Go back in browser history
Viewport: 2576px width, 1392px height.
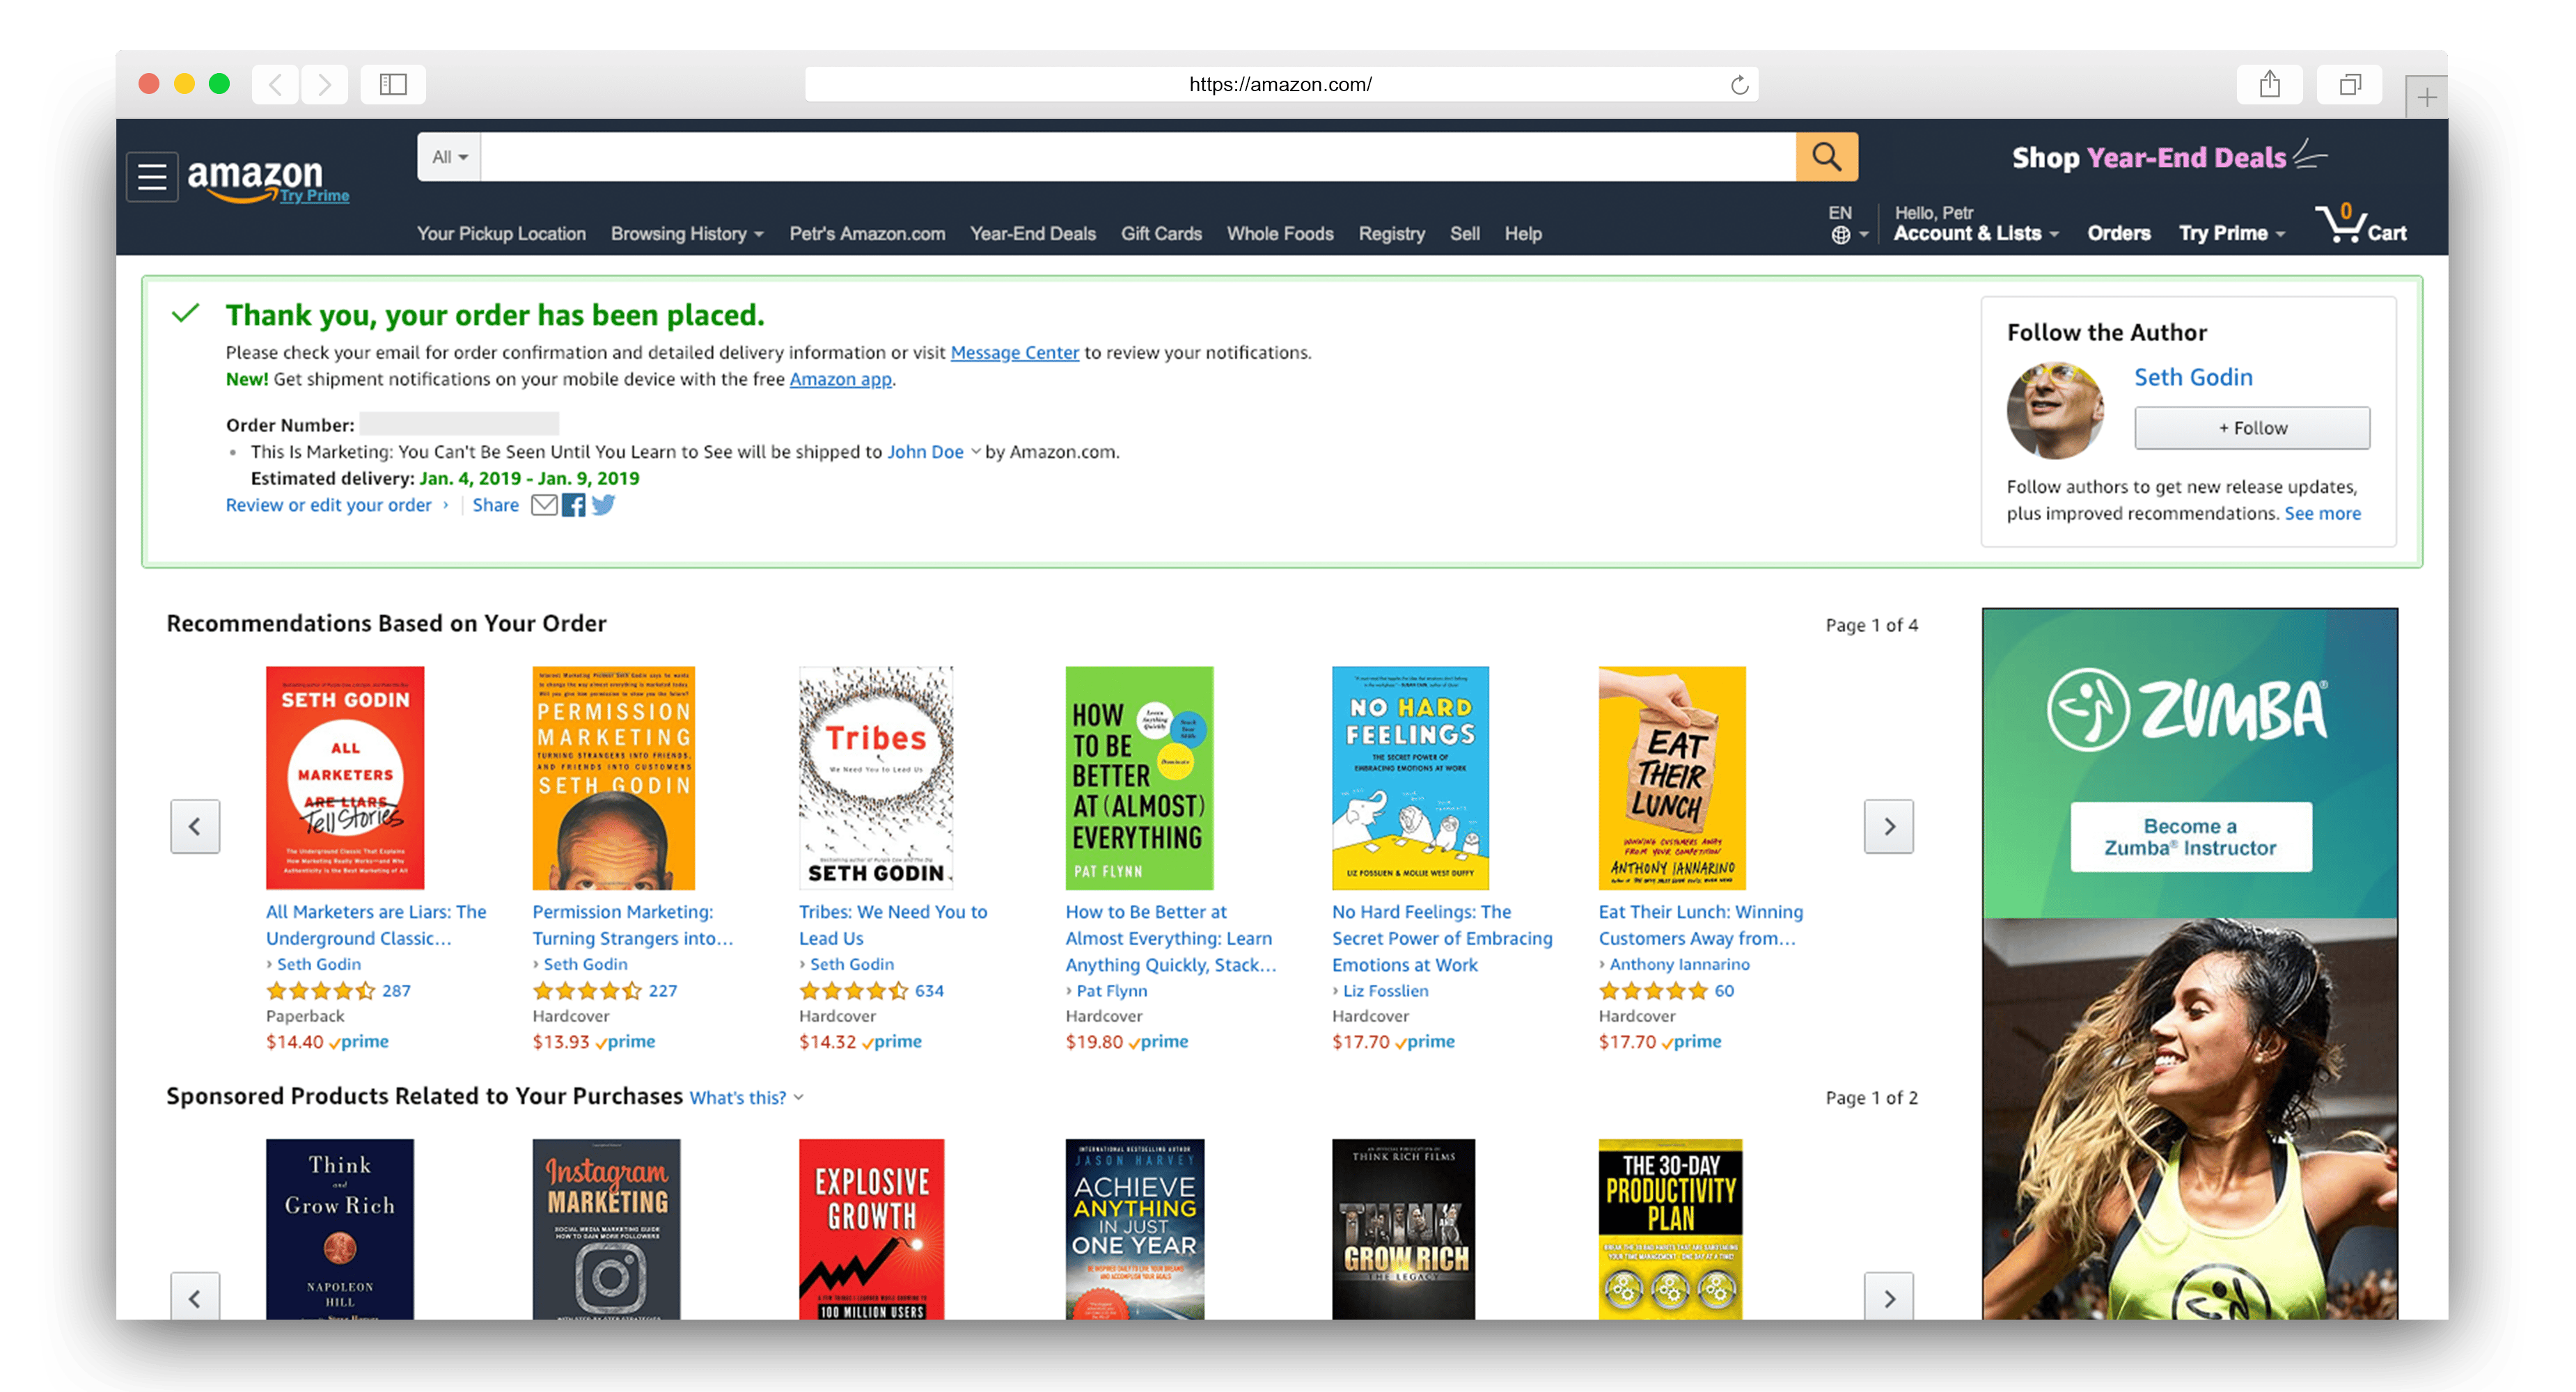coord(276,84)
